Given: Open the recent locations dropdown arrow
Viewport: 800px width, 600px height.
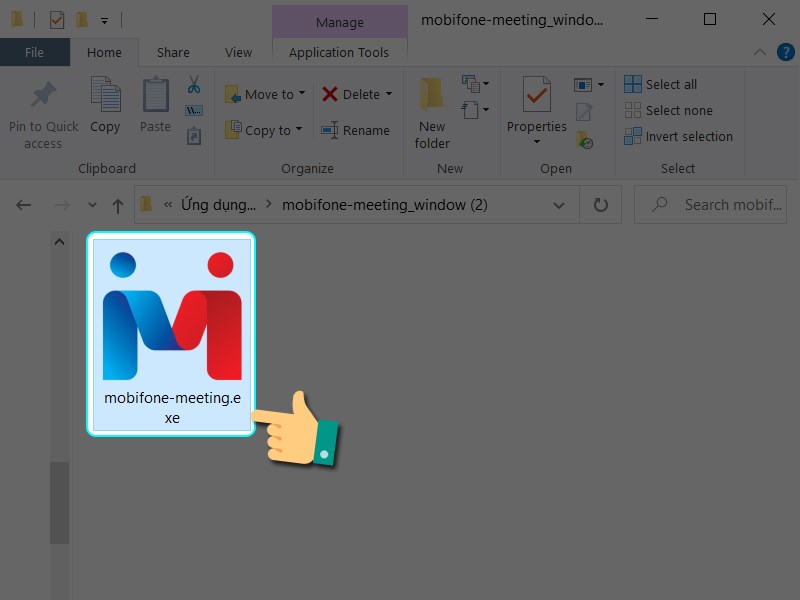Looking at the screenshot, I should coord(92,205).
